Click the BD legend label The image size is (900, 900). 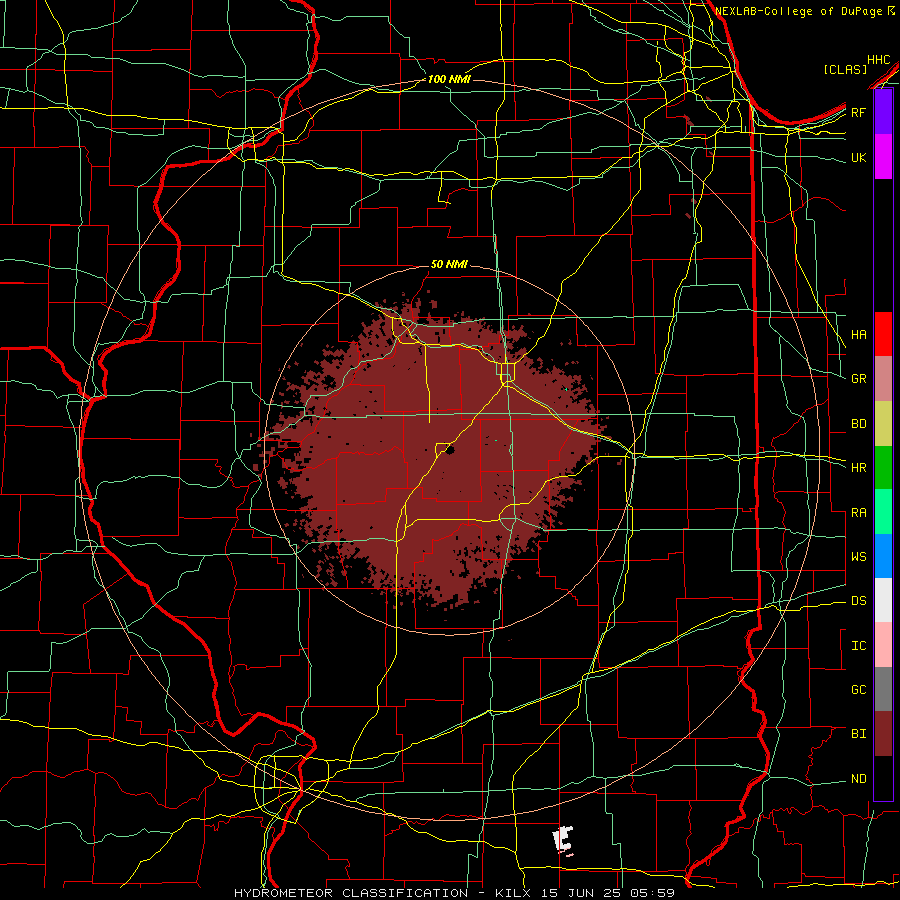click(858, 424)
